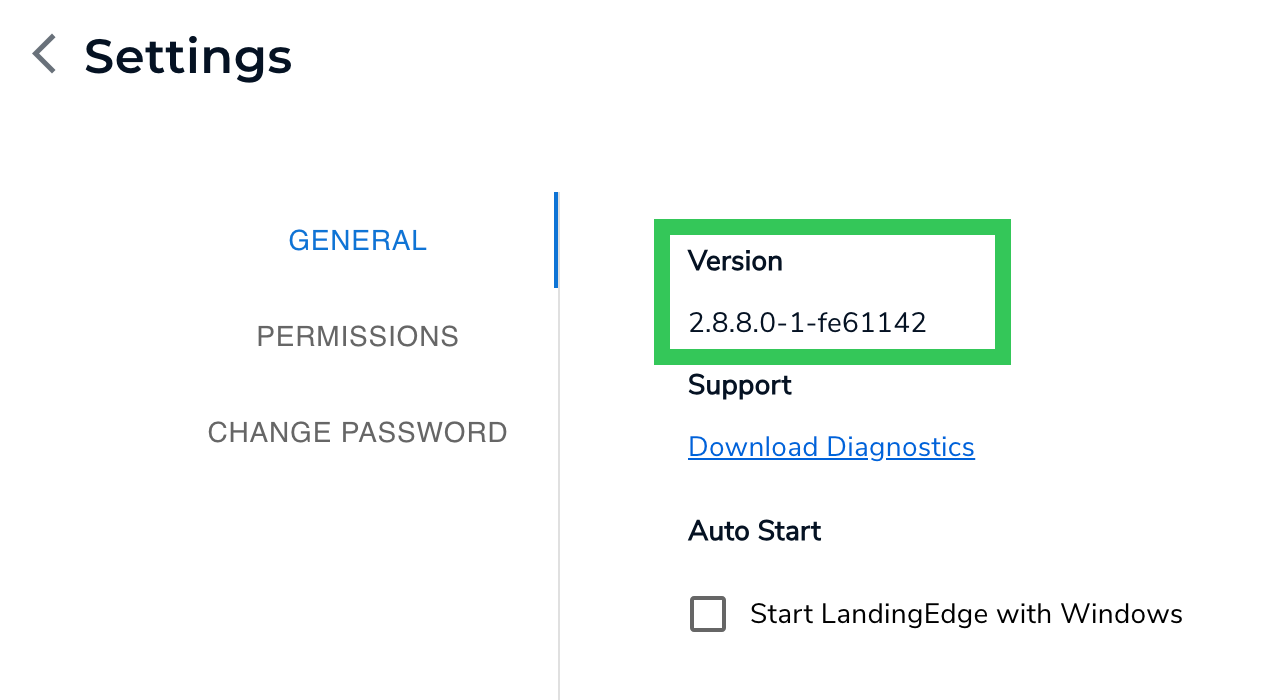This screenshot has height=700, width=1266.
Task: Navigate back using the left chevron icon
Action: tap(43, 54)
